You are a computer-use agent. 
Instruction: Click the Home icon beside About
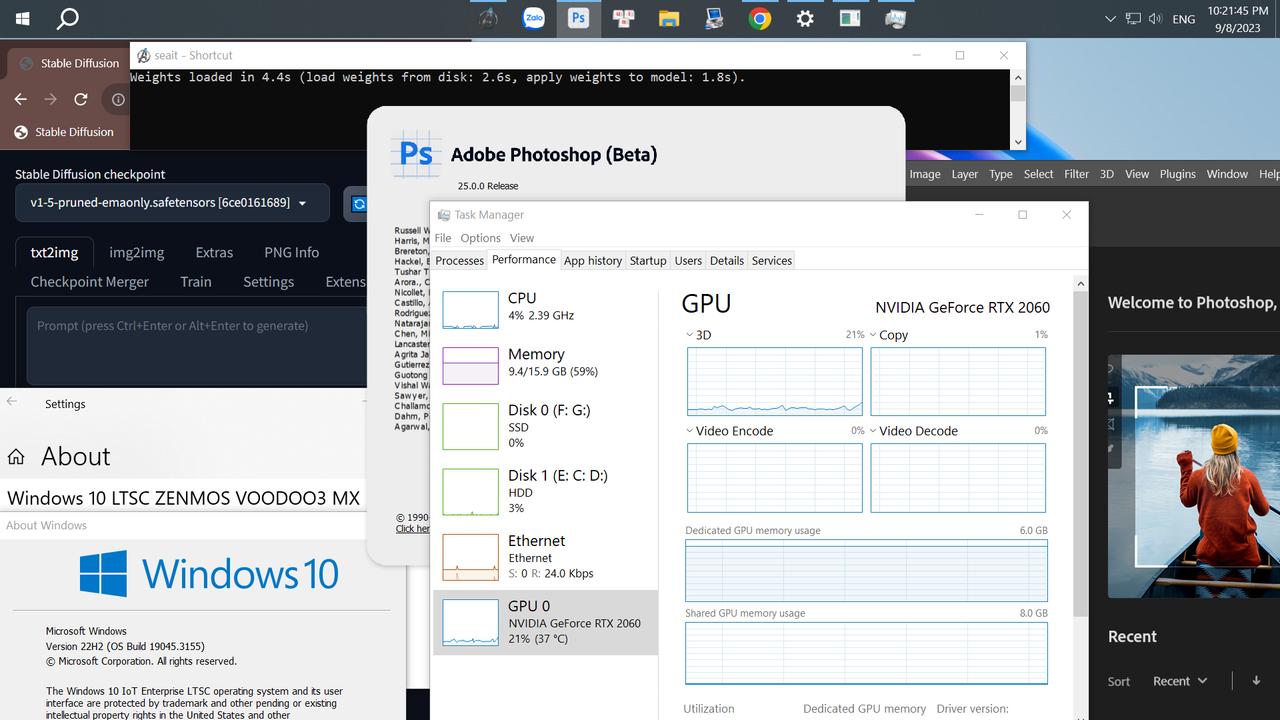click(16, 457)
